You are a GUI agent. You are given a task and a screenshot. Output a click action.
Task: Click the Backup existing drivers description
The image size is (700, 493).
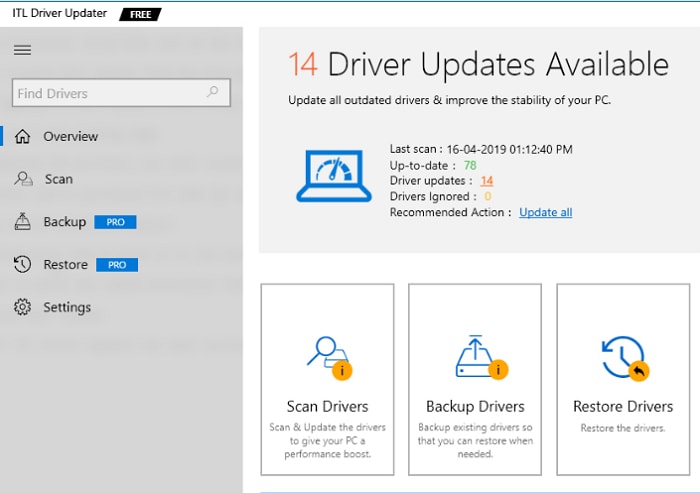(x=475, y=441)
